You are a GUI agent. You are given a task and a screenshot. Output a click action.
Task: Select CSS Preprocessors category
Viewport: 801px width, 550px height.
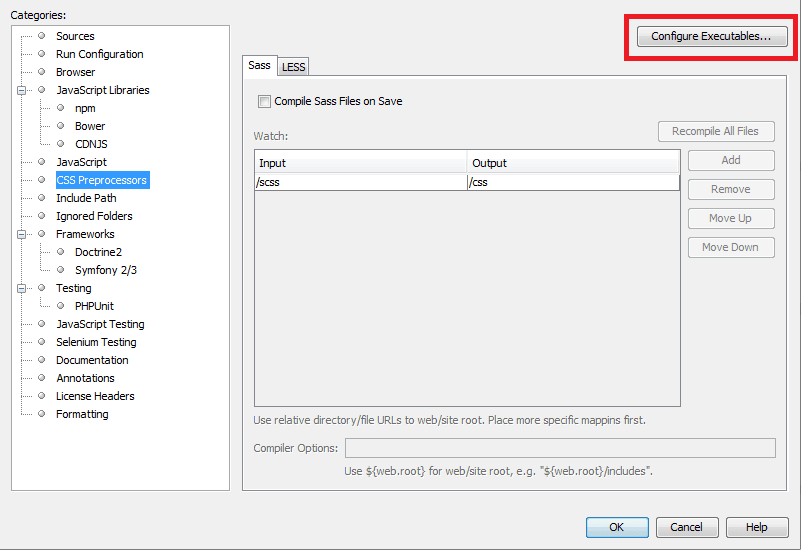click(x=102, y=180)
